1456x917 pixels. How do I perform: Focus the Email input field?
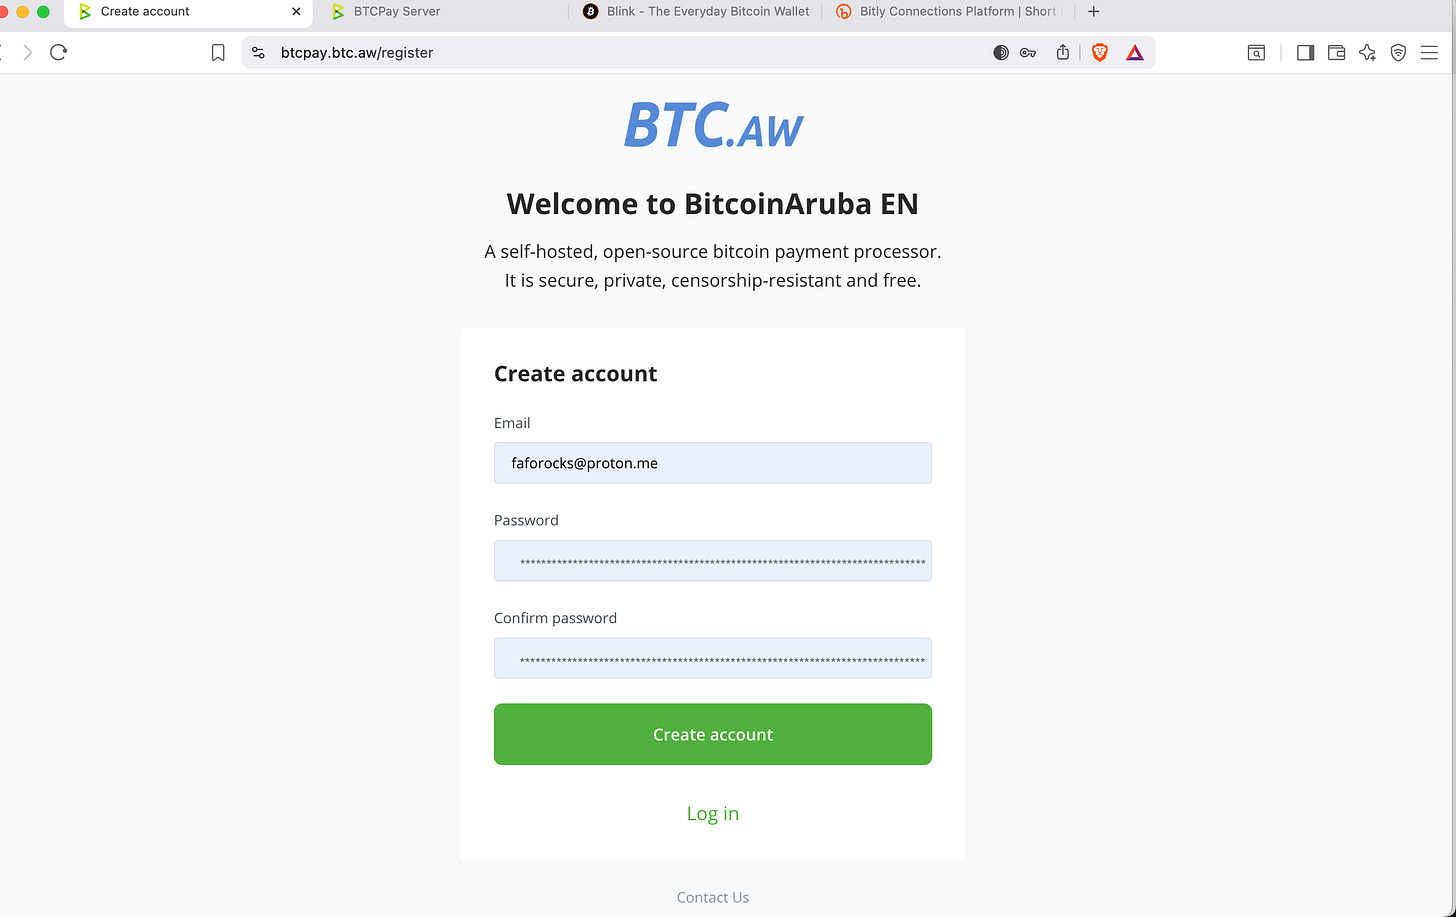point(713,463)
